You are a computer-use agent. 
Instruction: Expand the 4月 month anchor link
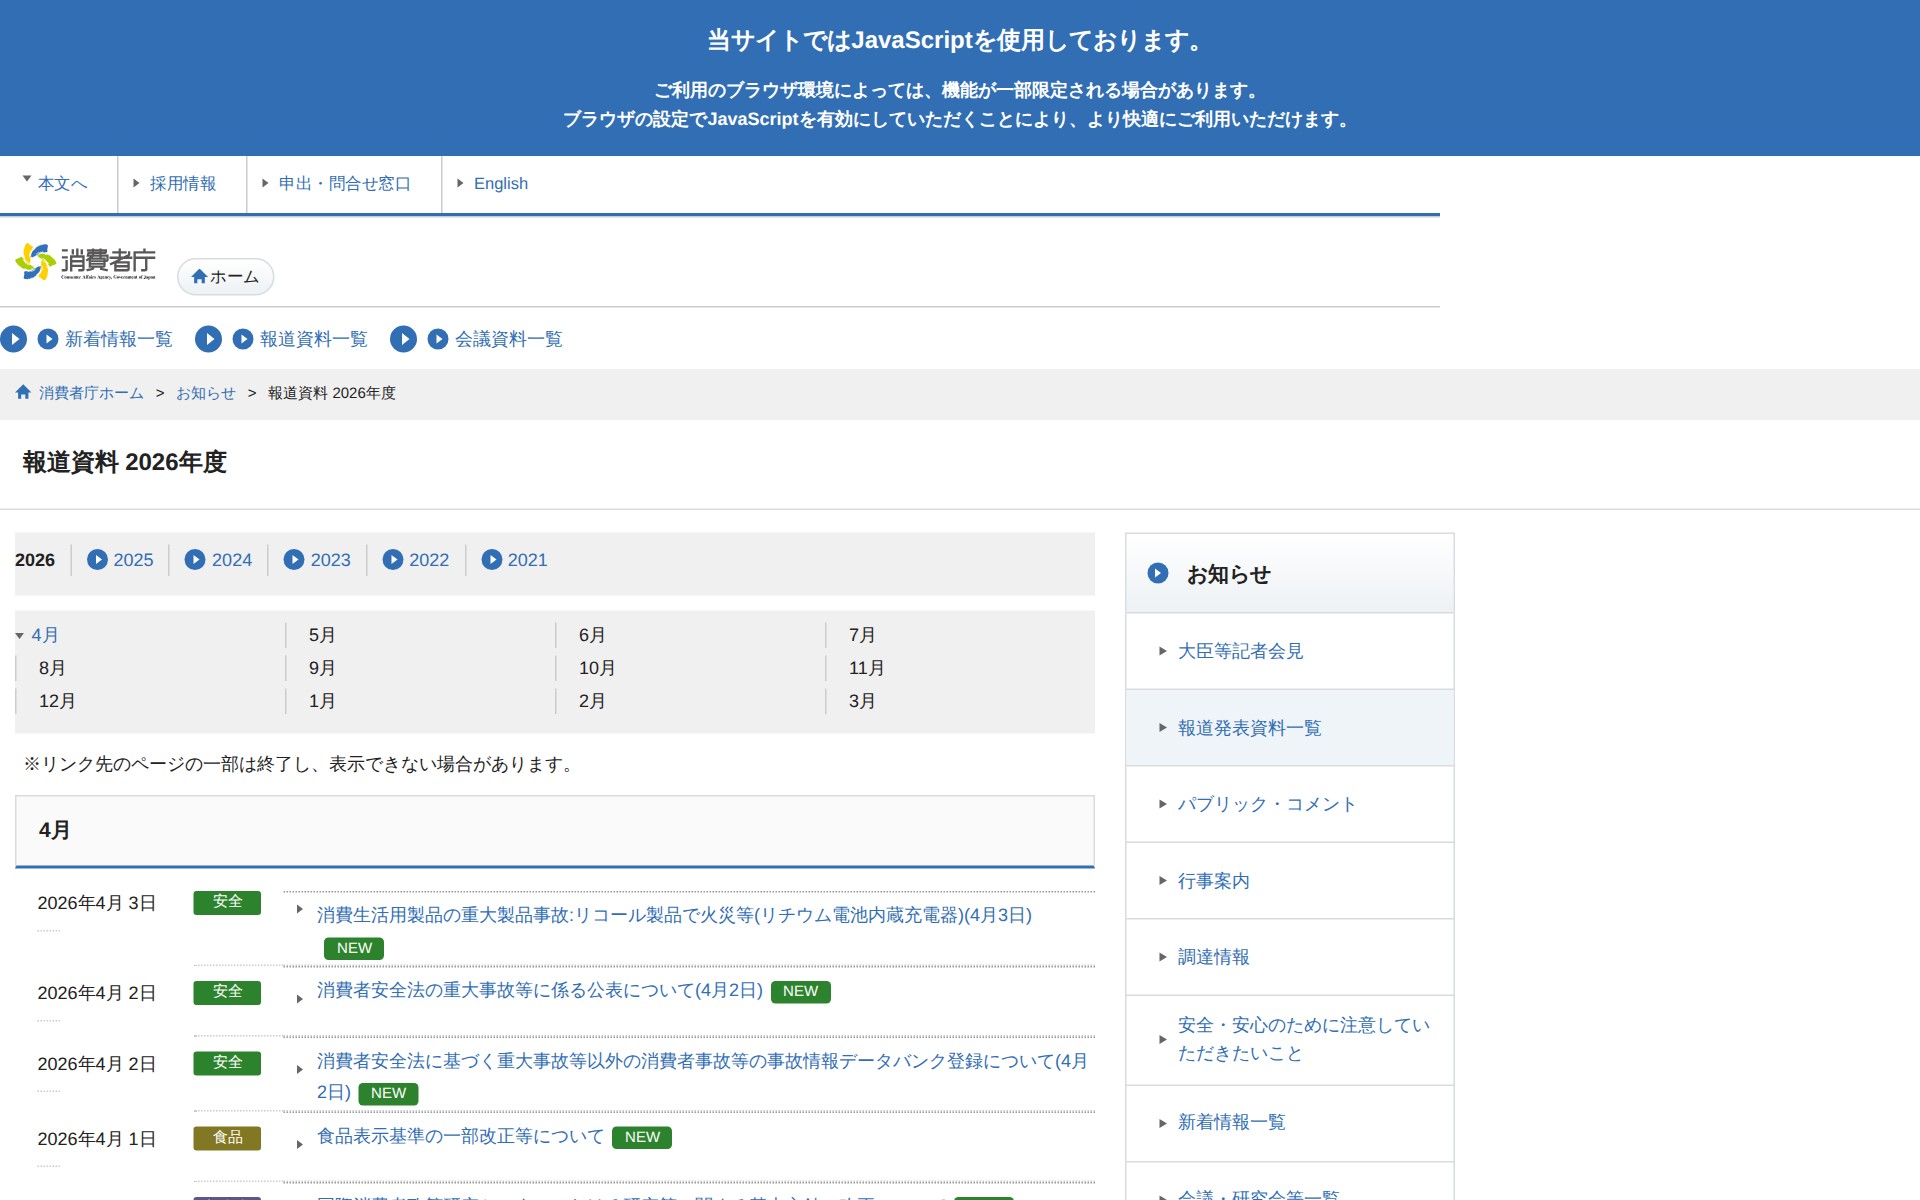[44, 635]
